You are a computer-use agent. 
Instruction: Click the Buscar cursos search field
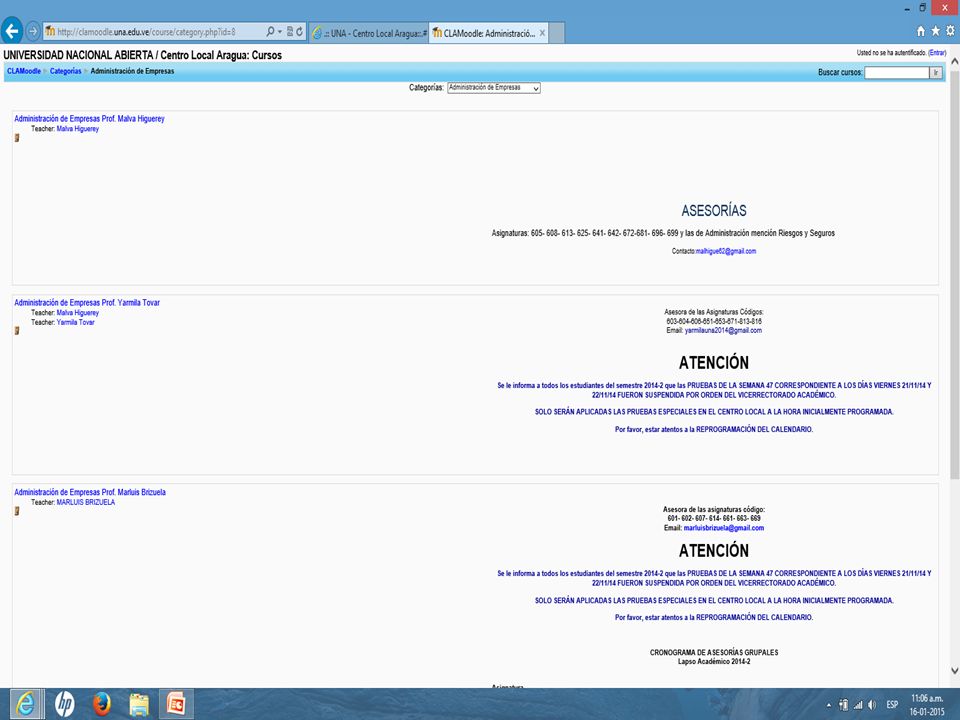coord(896,72)
